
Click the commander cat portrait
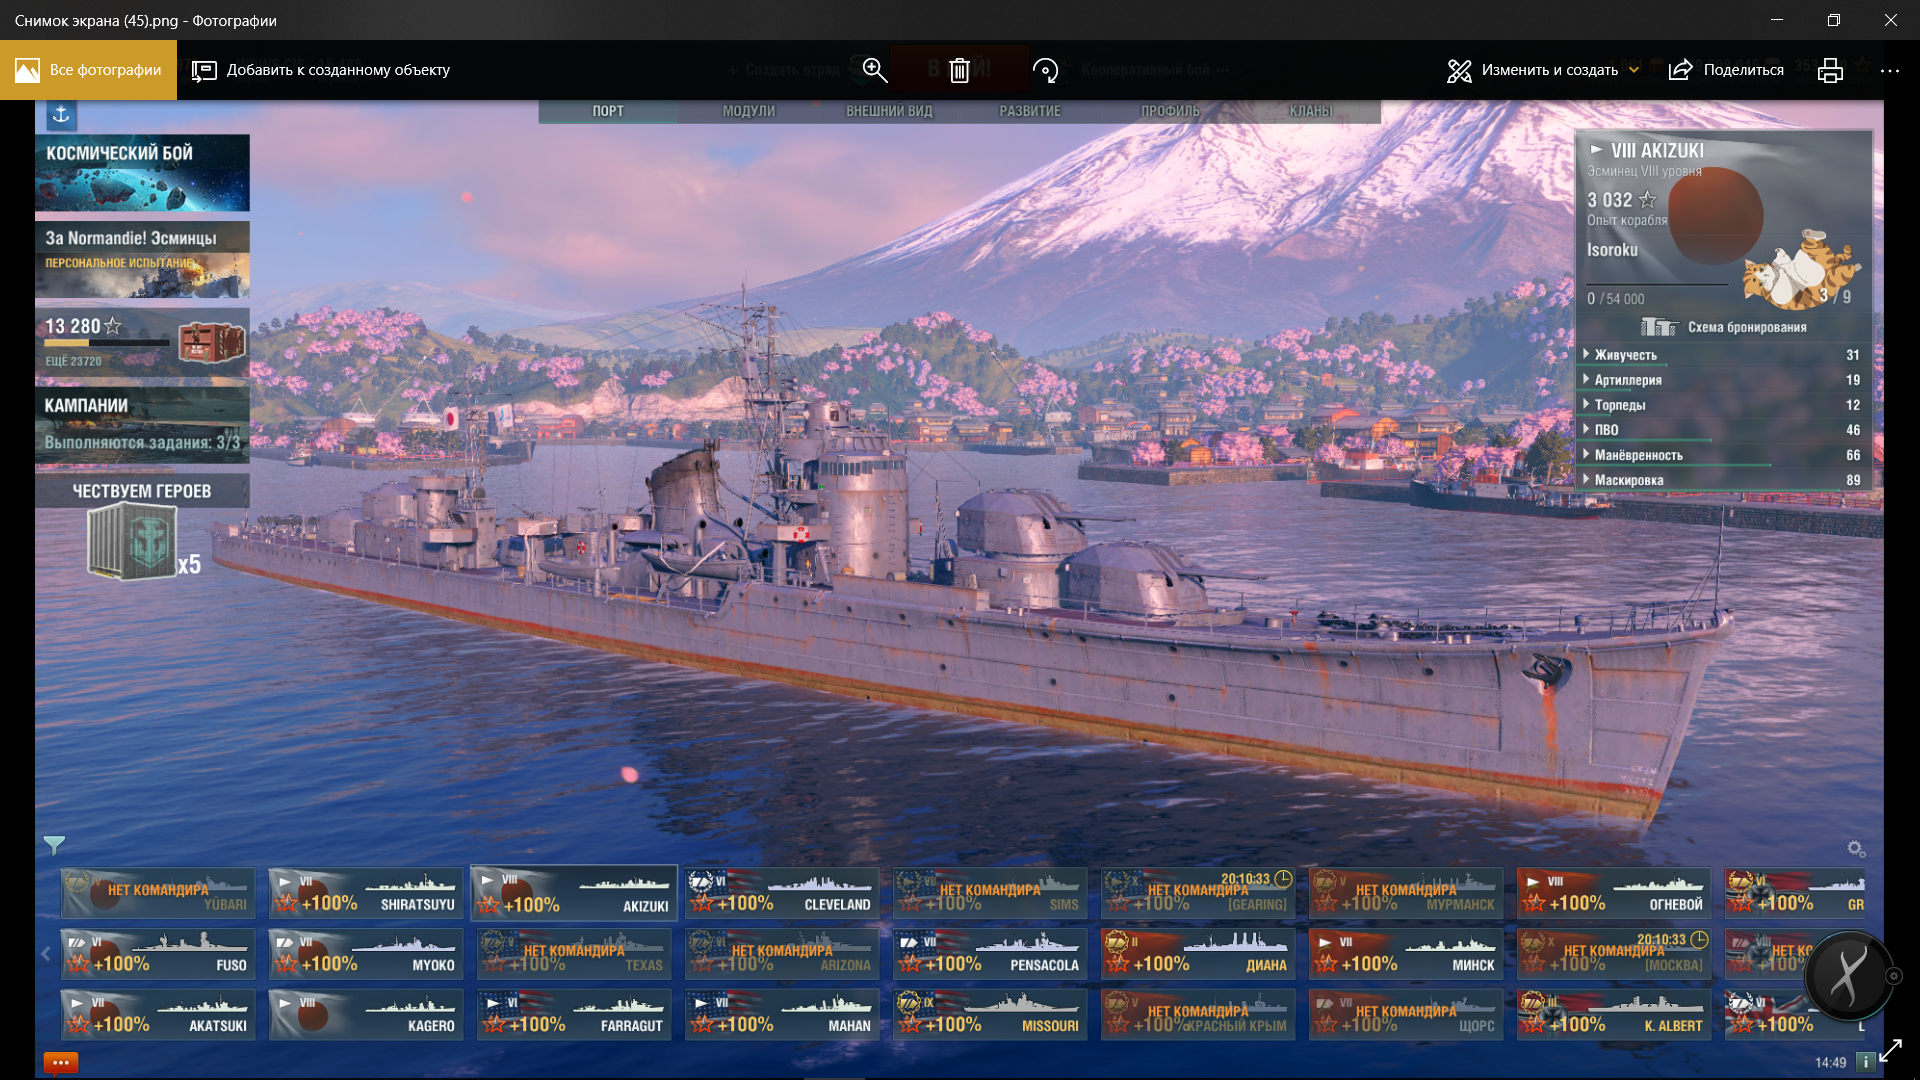point(1802,270)
